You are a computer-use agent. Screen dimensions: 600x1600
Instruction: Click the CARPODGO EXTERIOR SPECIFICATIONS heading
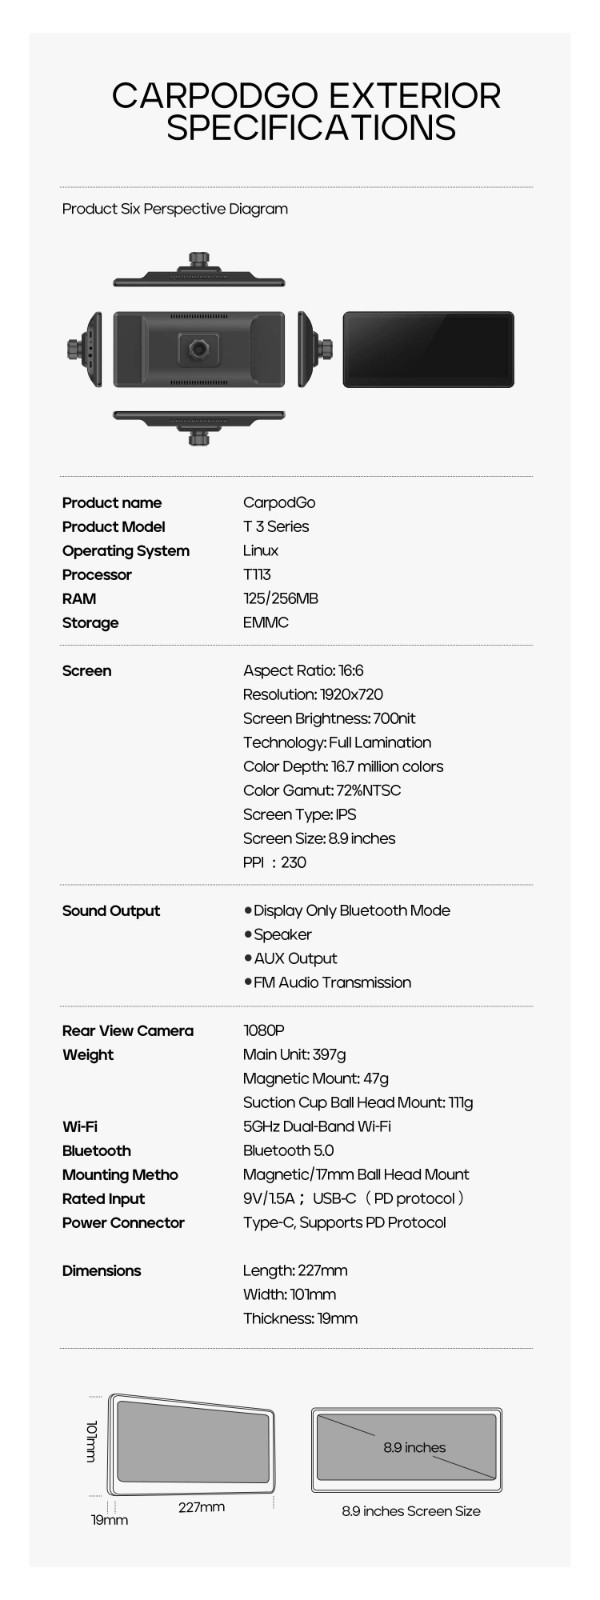click(x=305, y=111)
